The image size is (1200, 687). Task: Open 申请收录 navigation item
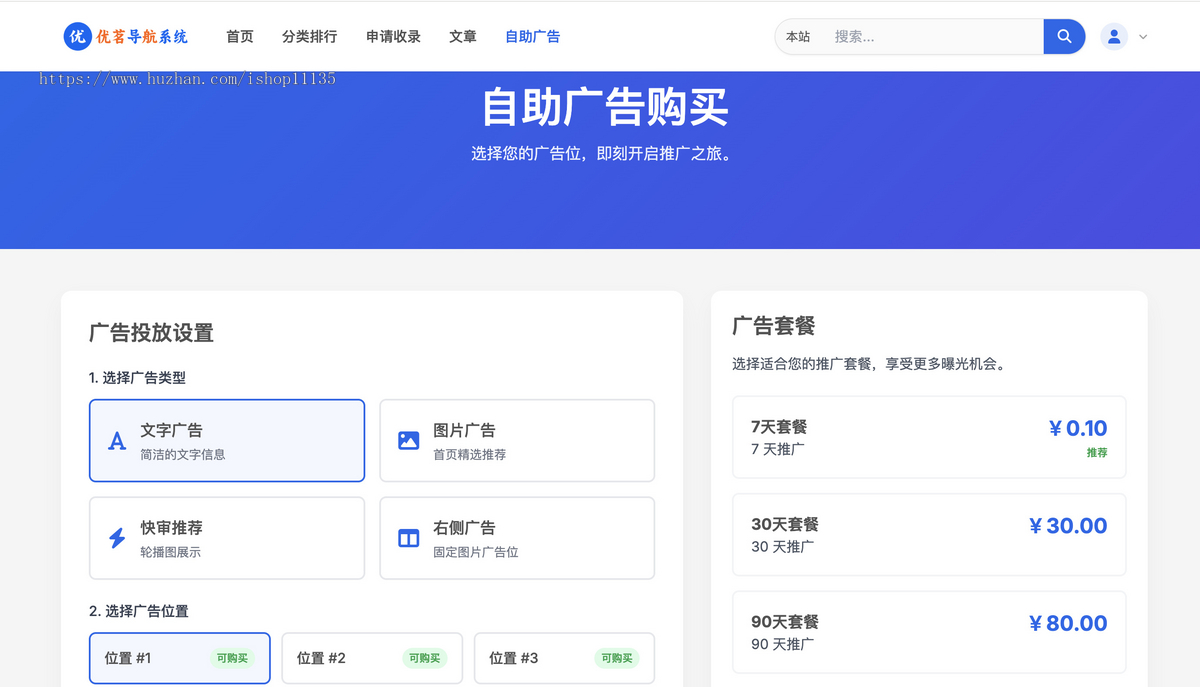[x=393, y=37]
